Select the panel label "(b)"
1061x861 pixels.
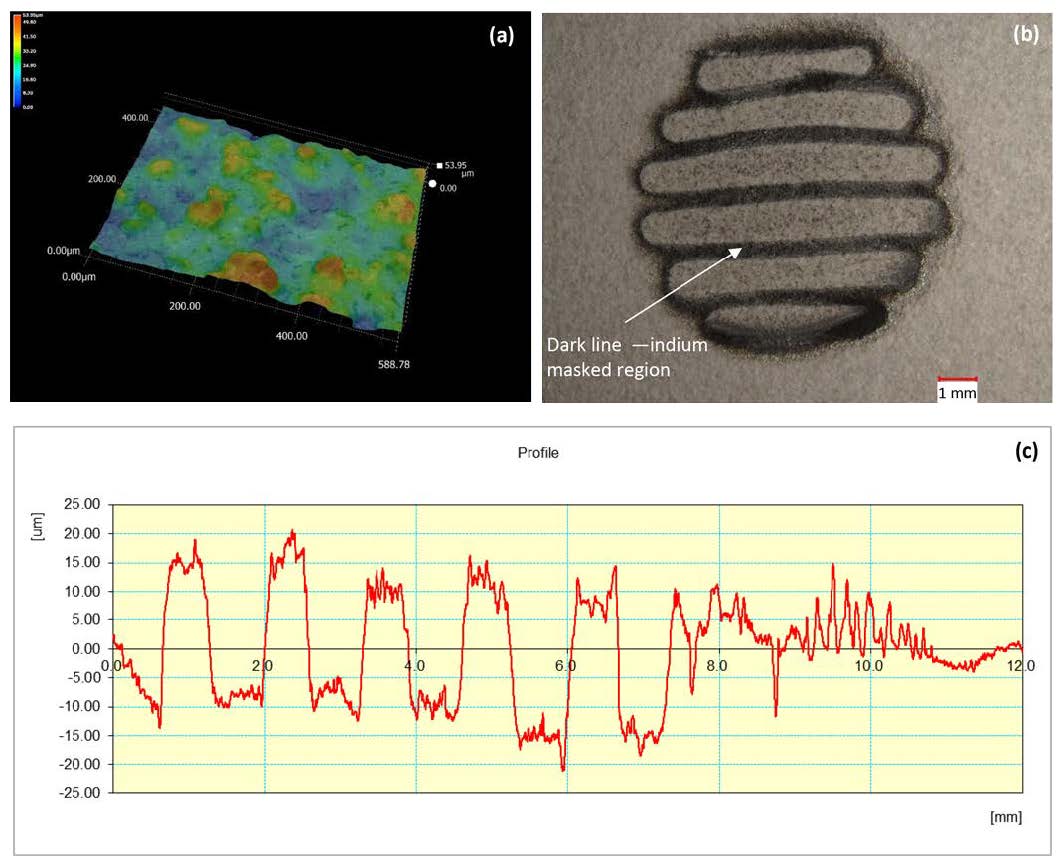(1026, 35)
